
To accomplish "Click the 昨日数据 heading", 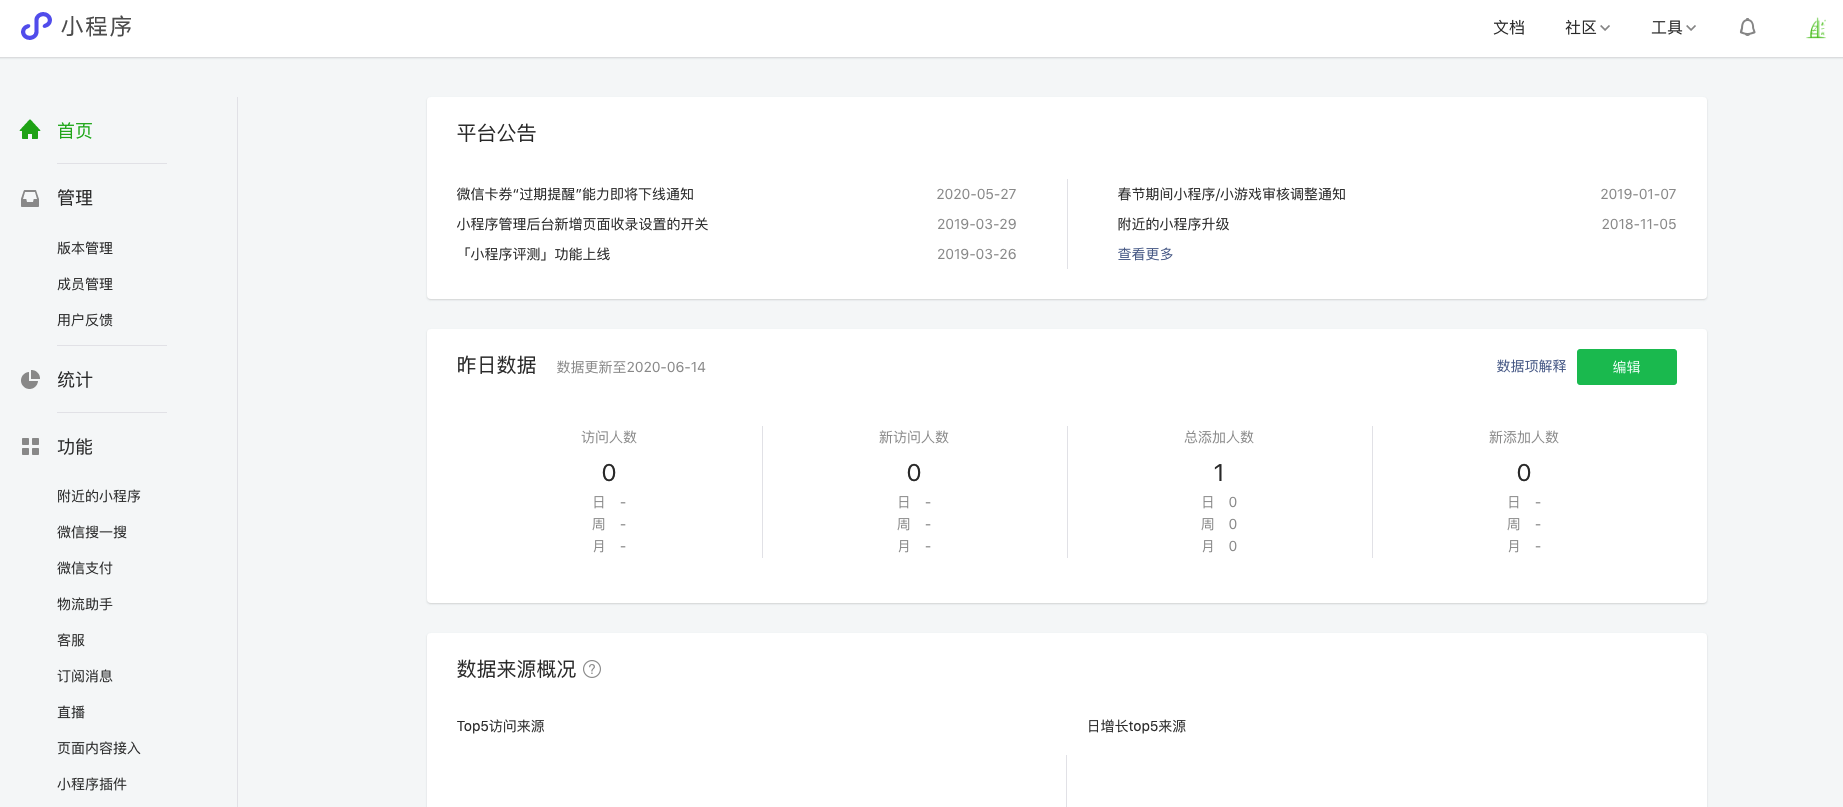I will pos(497,365).
